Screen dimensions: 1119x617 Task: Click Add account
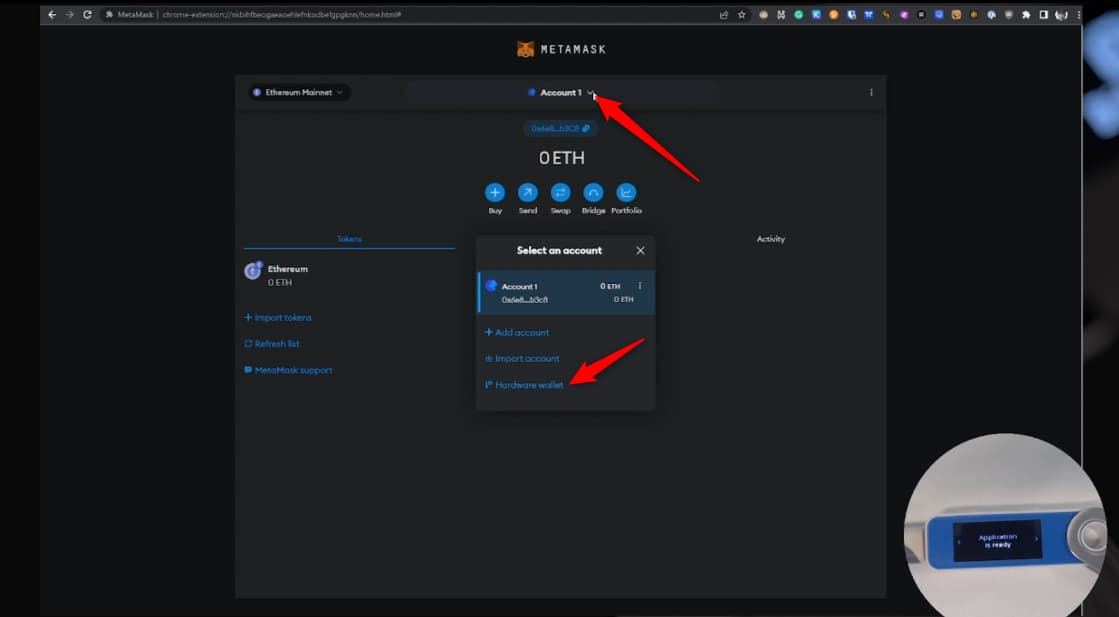[517, 332]
